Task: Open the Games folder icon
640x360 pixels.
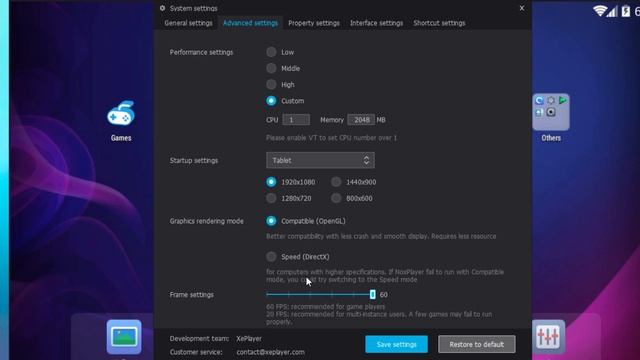Action: (121, 113)
